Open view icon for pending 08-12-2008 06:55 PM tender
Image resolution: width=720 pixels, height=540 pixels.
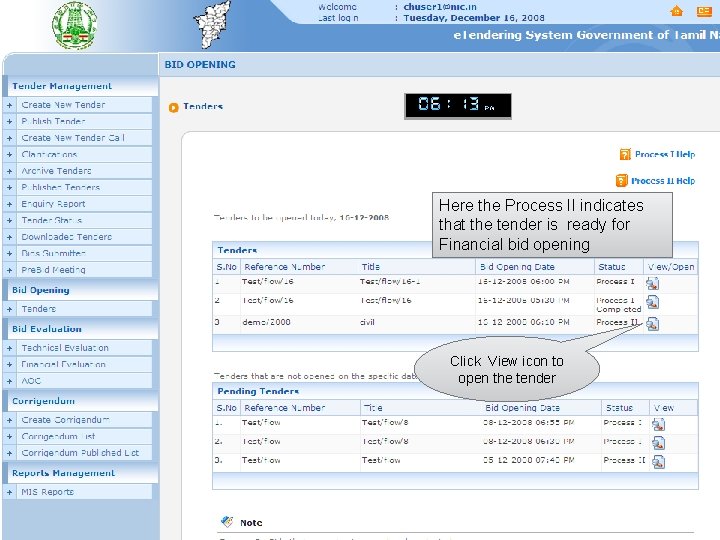click(x=658, y=424)
